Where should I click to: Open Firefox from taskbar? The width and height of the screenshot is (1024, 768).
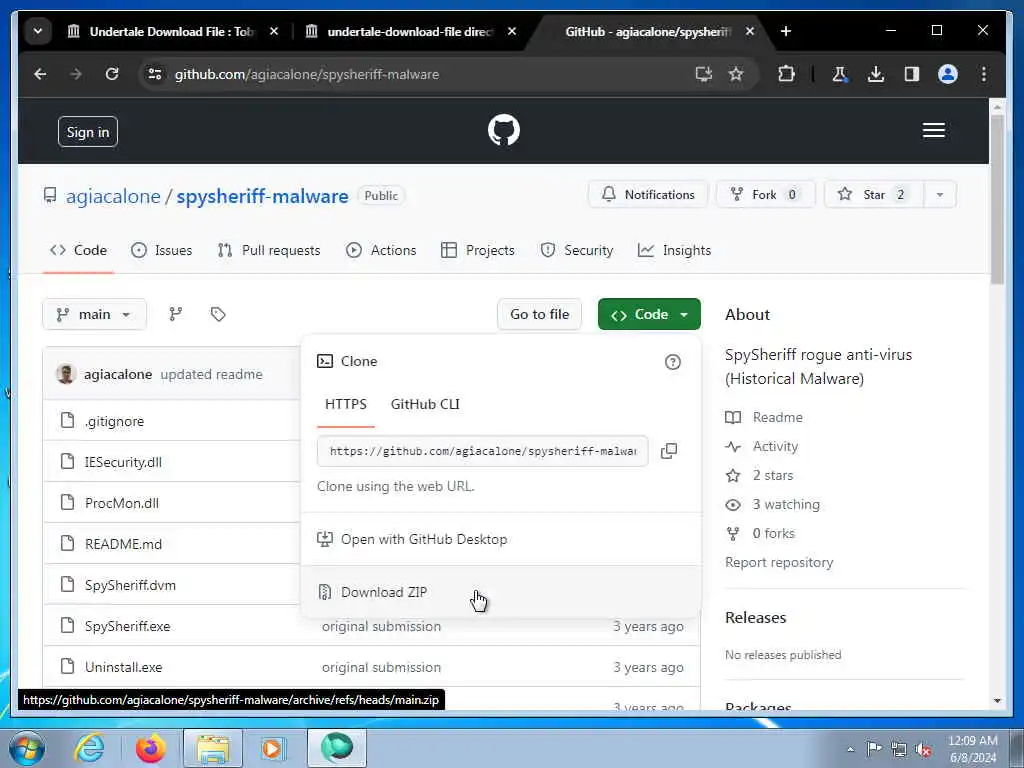(150, 748)
